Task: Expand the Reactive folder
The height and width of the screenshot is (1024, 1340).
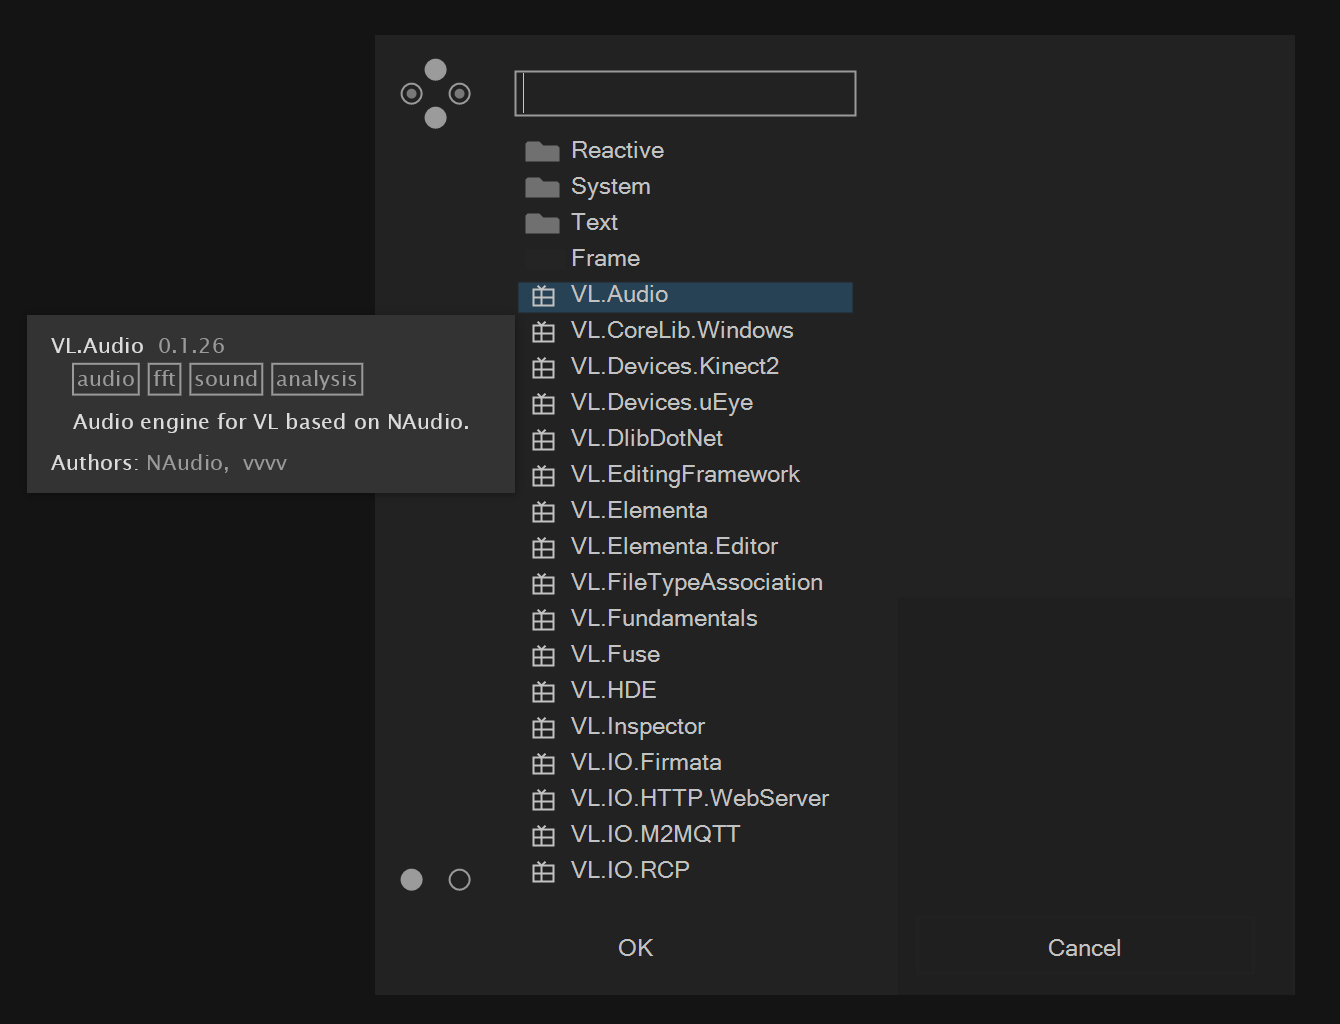Action: pos(617,151)
